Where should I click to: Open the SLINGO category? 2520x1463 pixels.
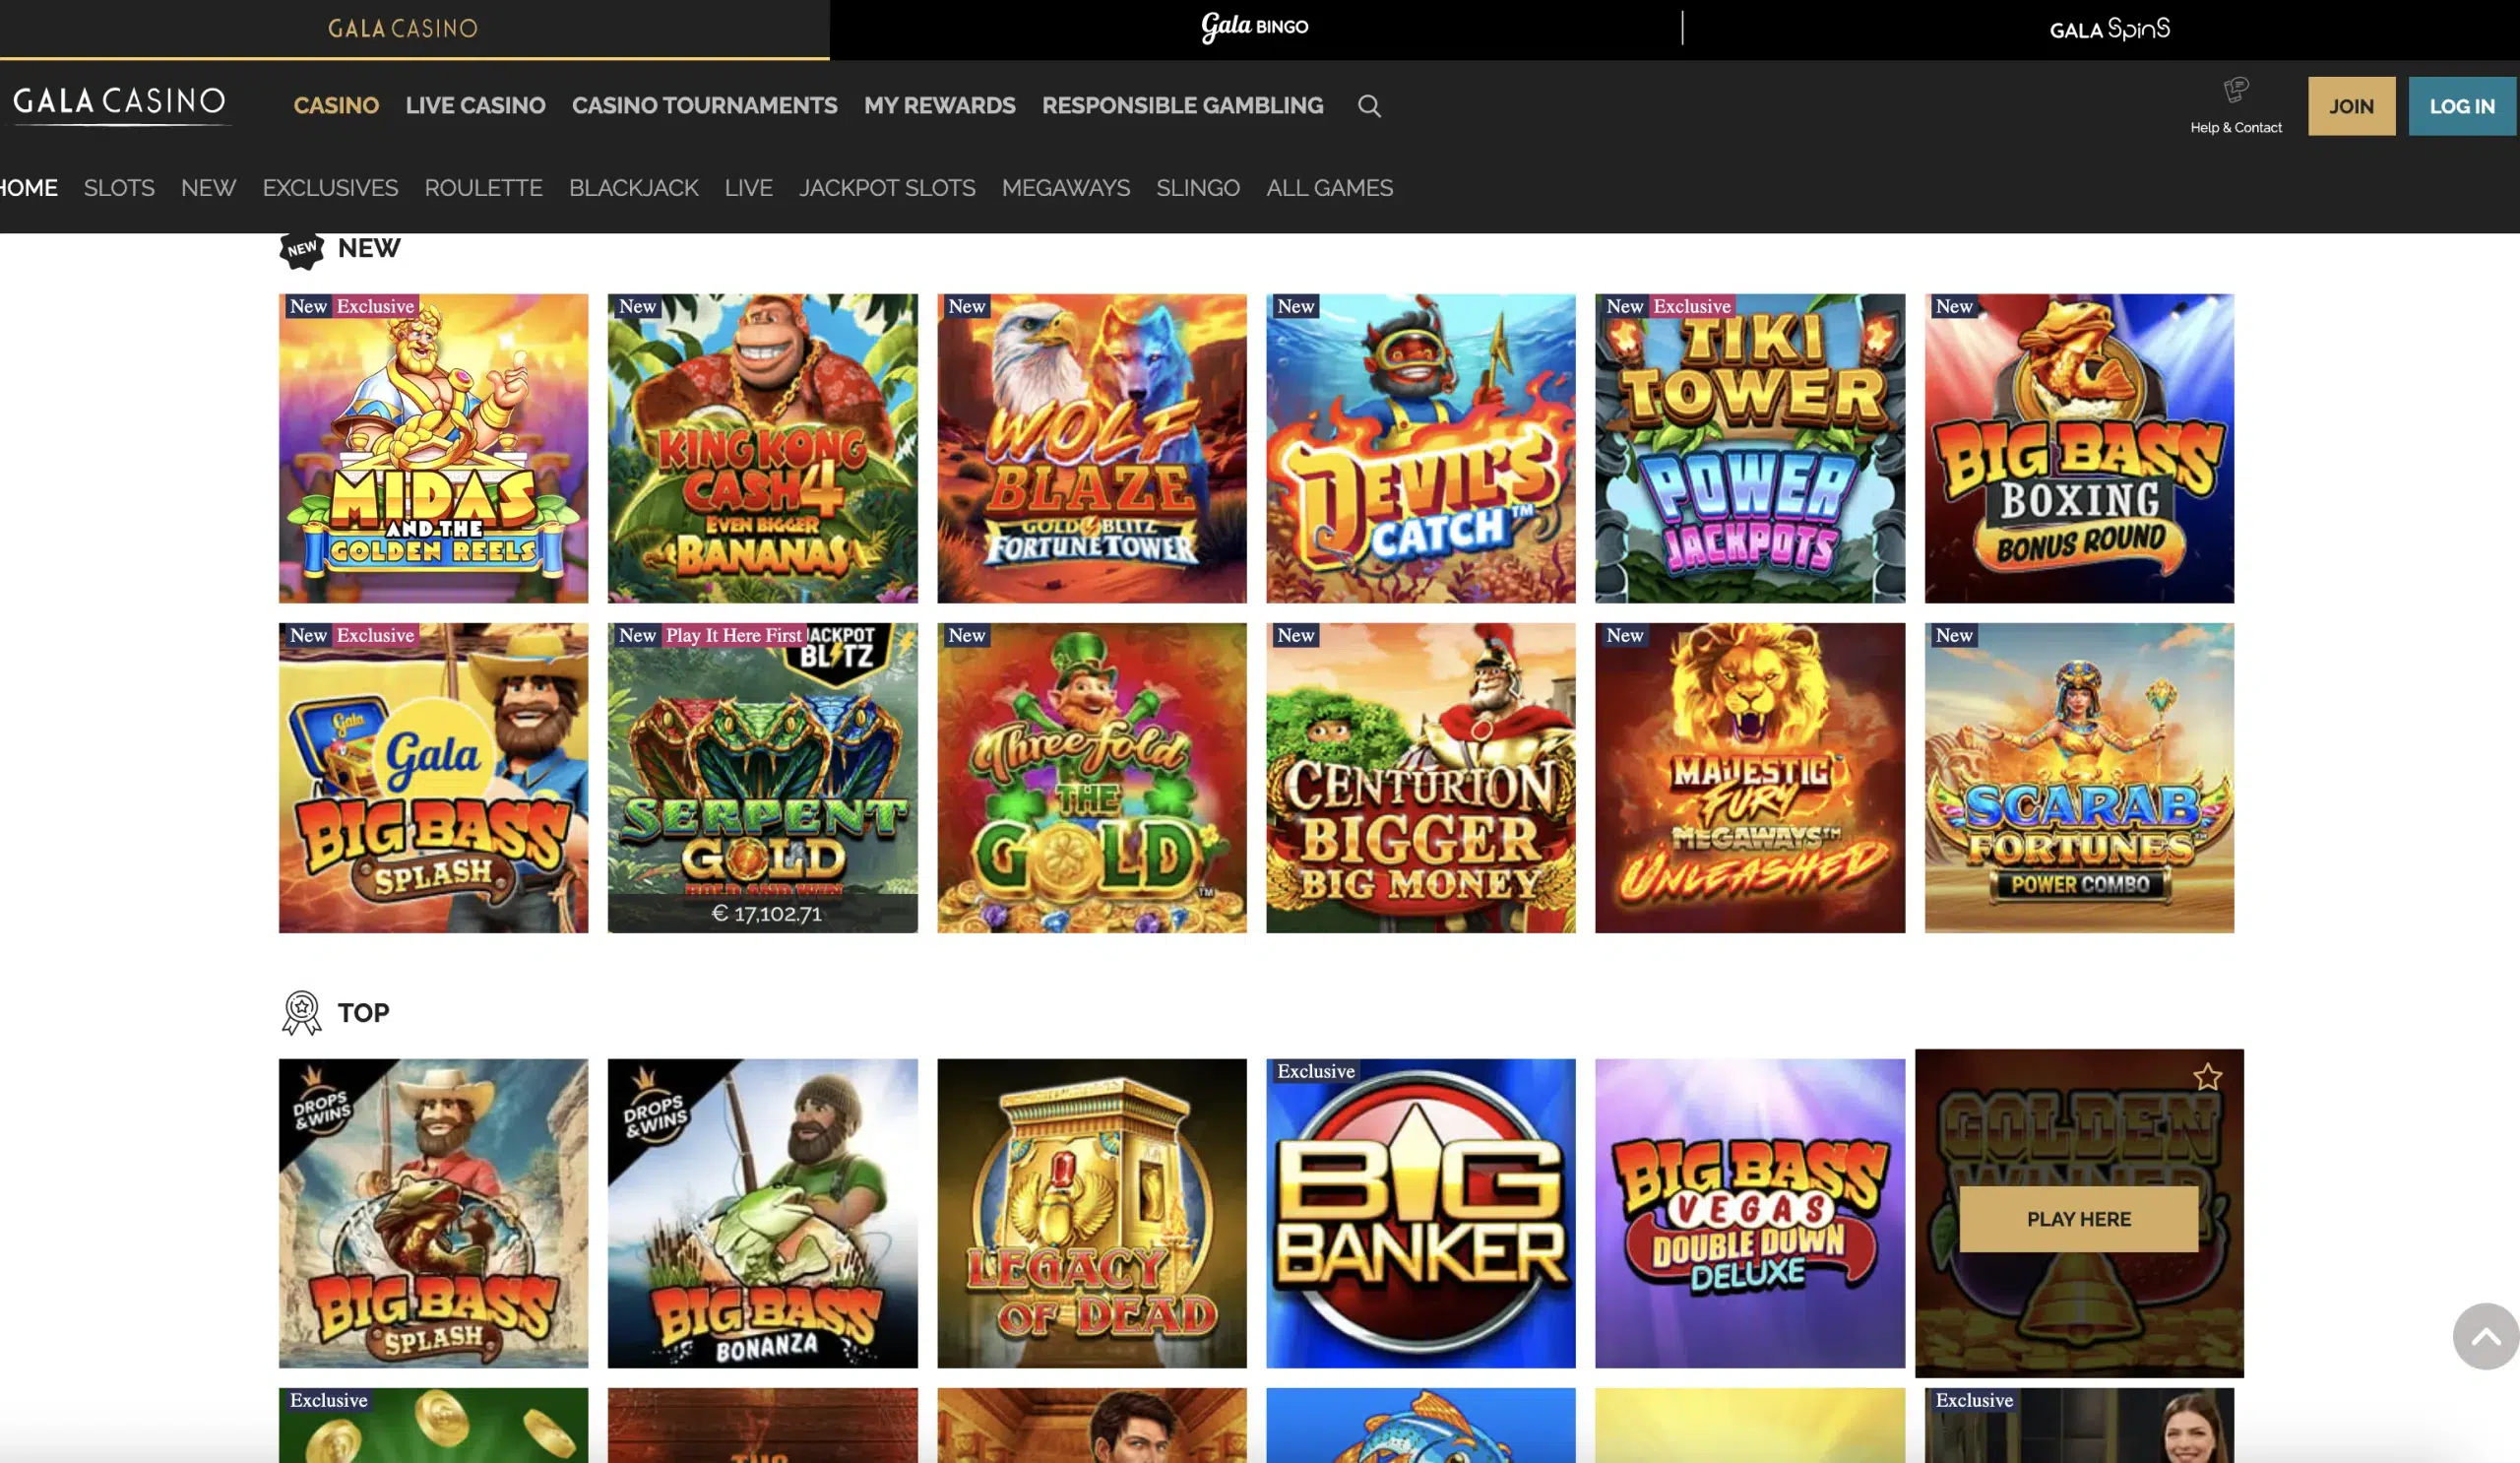pyautogui.click(x=1198, y=188)
